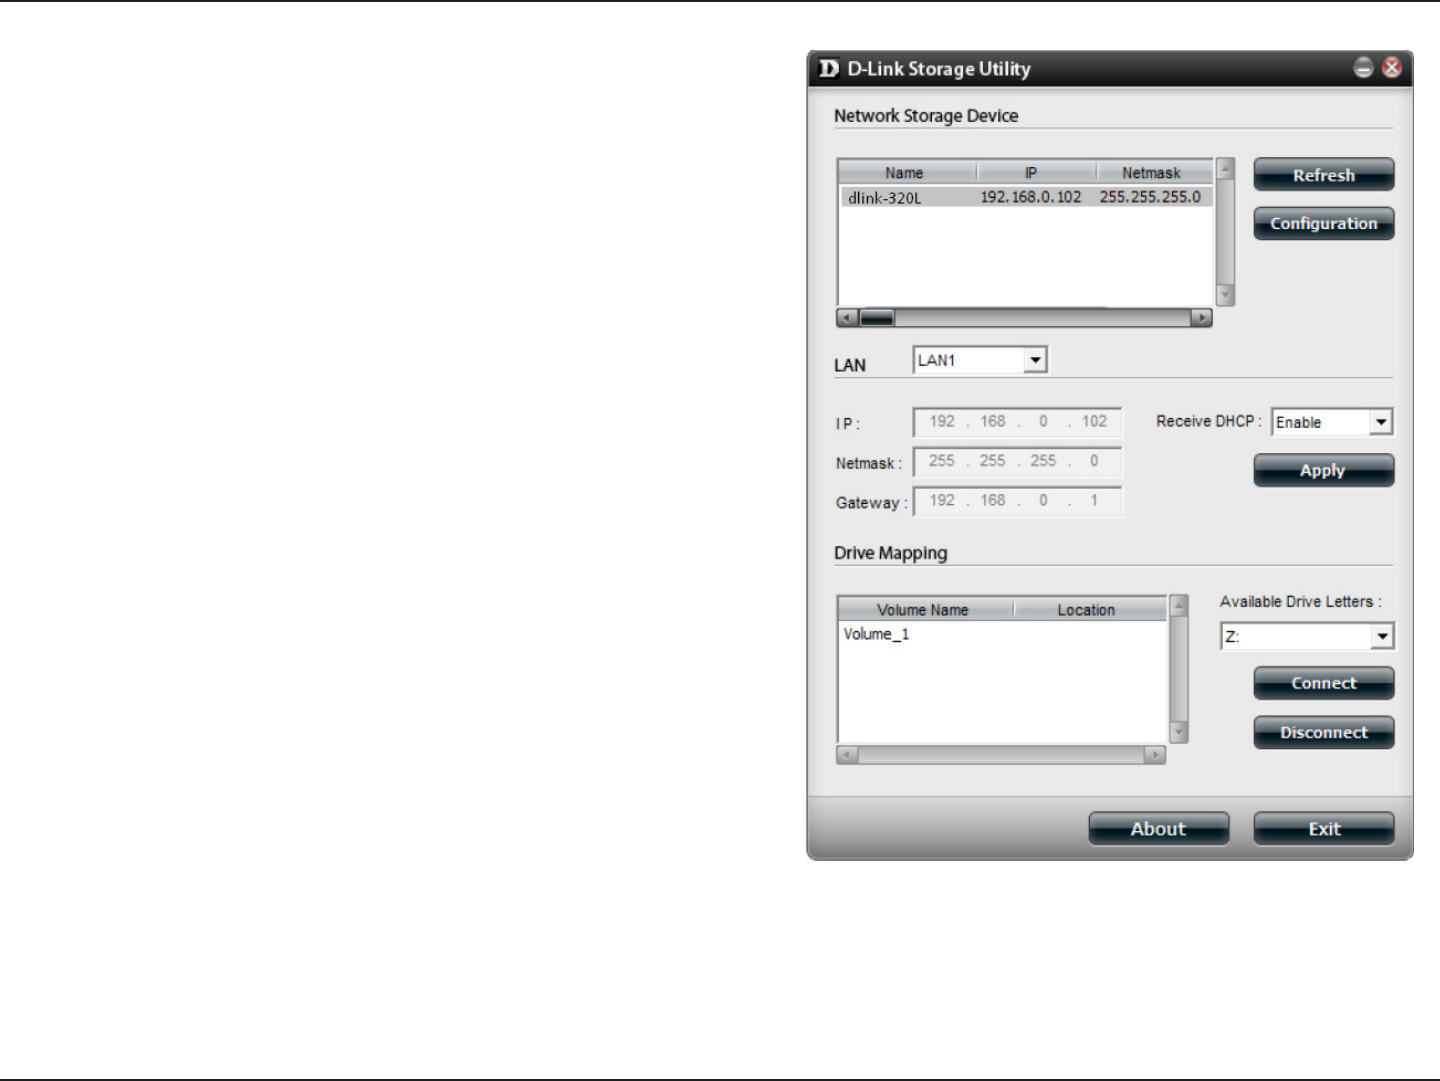Select Volume_1 in Drive Mapping list
This screenshot has height=1081, width=1440.
click(877, 634)
